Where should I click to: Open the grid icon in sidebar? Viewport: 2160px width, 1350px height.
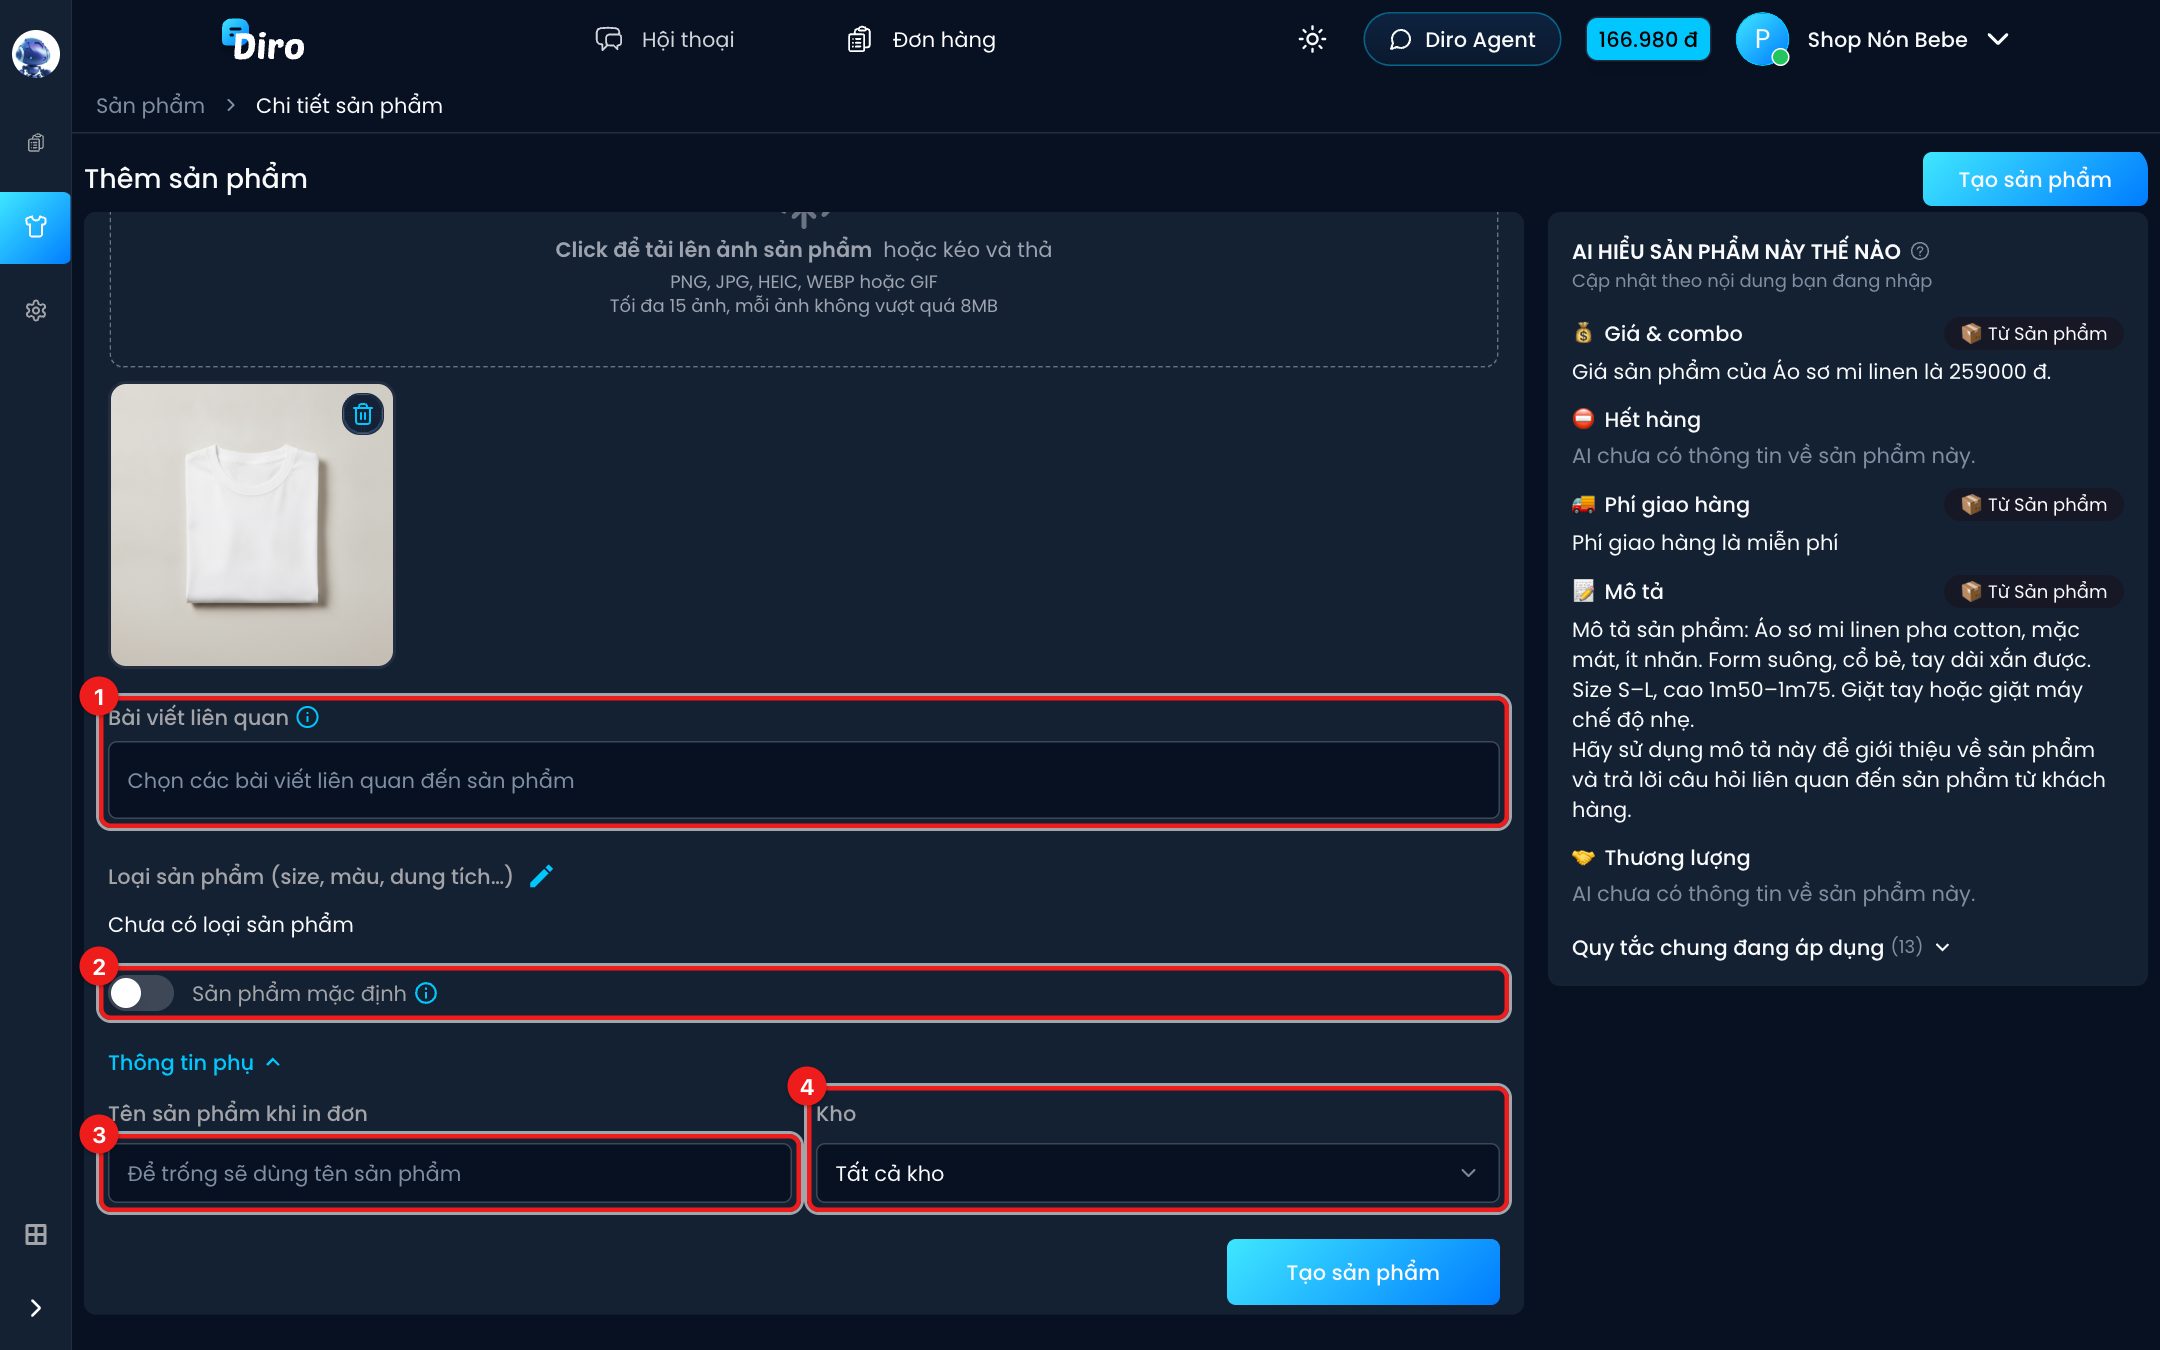point(36,1235)
